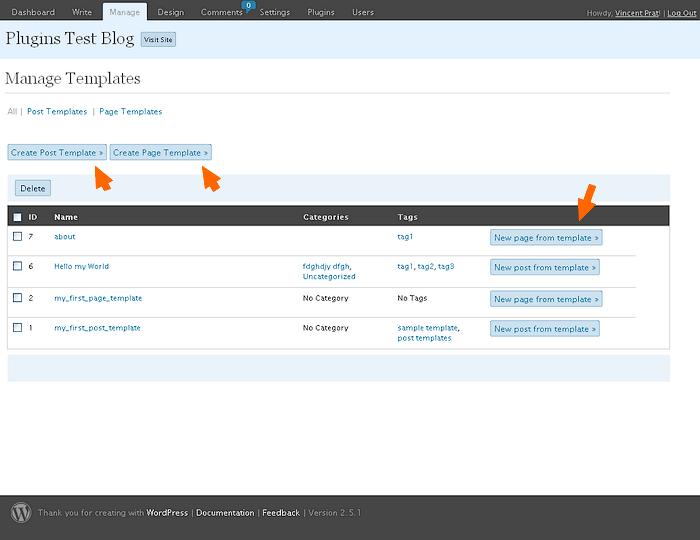Click the ID column header

click(33, 217)
